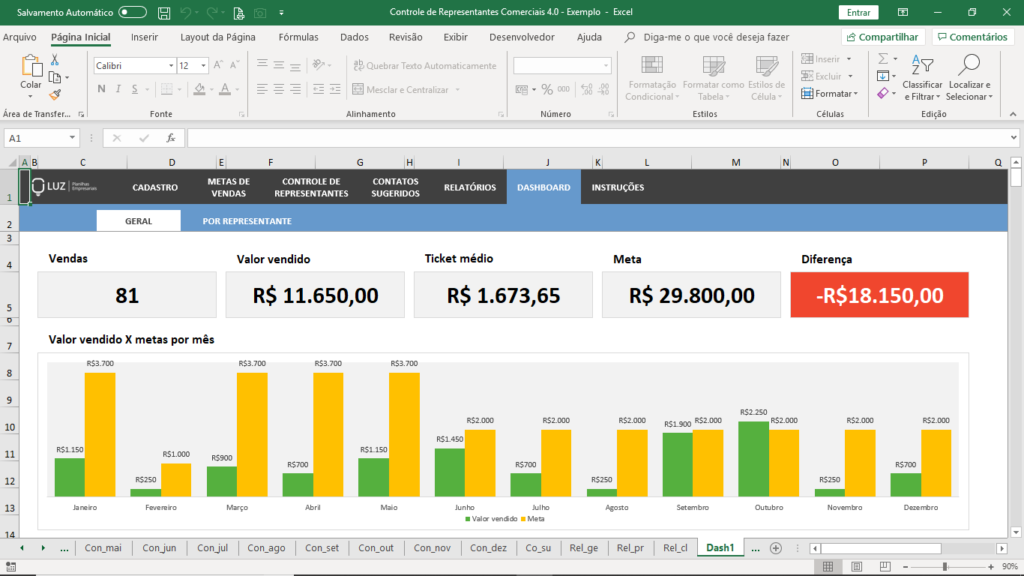Open the Cor da Fonte color dropdown arrow
Viewport: 1024px width, 576px height.
pyautogui.click(x=236, y=89)
